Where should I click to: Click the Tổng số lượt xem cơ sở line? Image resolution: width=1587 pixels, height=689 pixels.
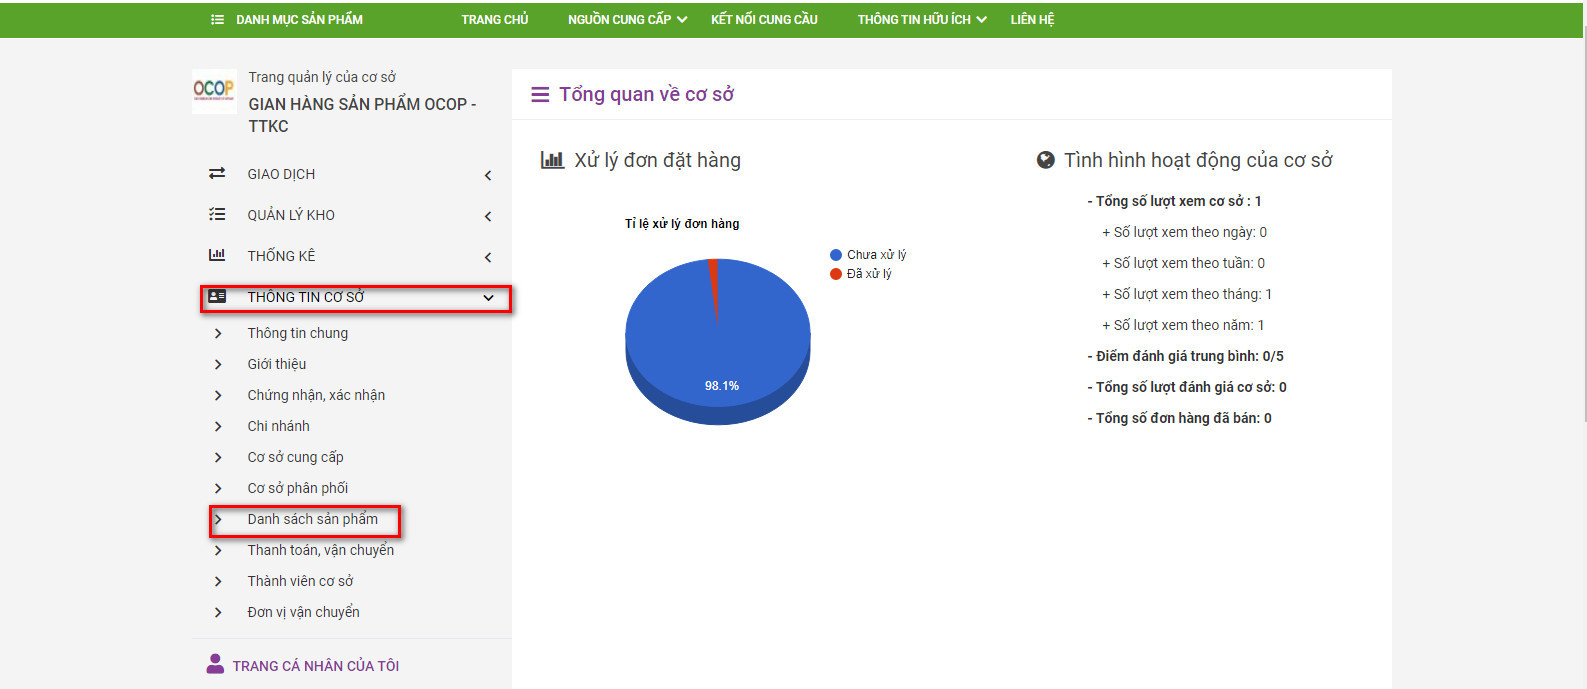(1175, 201)
